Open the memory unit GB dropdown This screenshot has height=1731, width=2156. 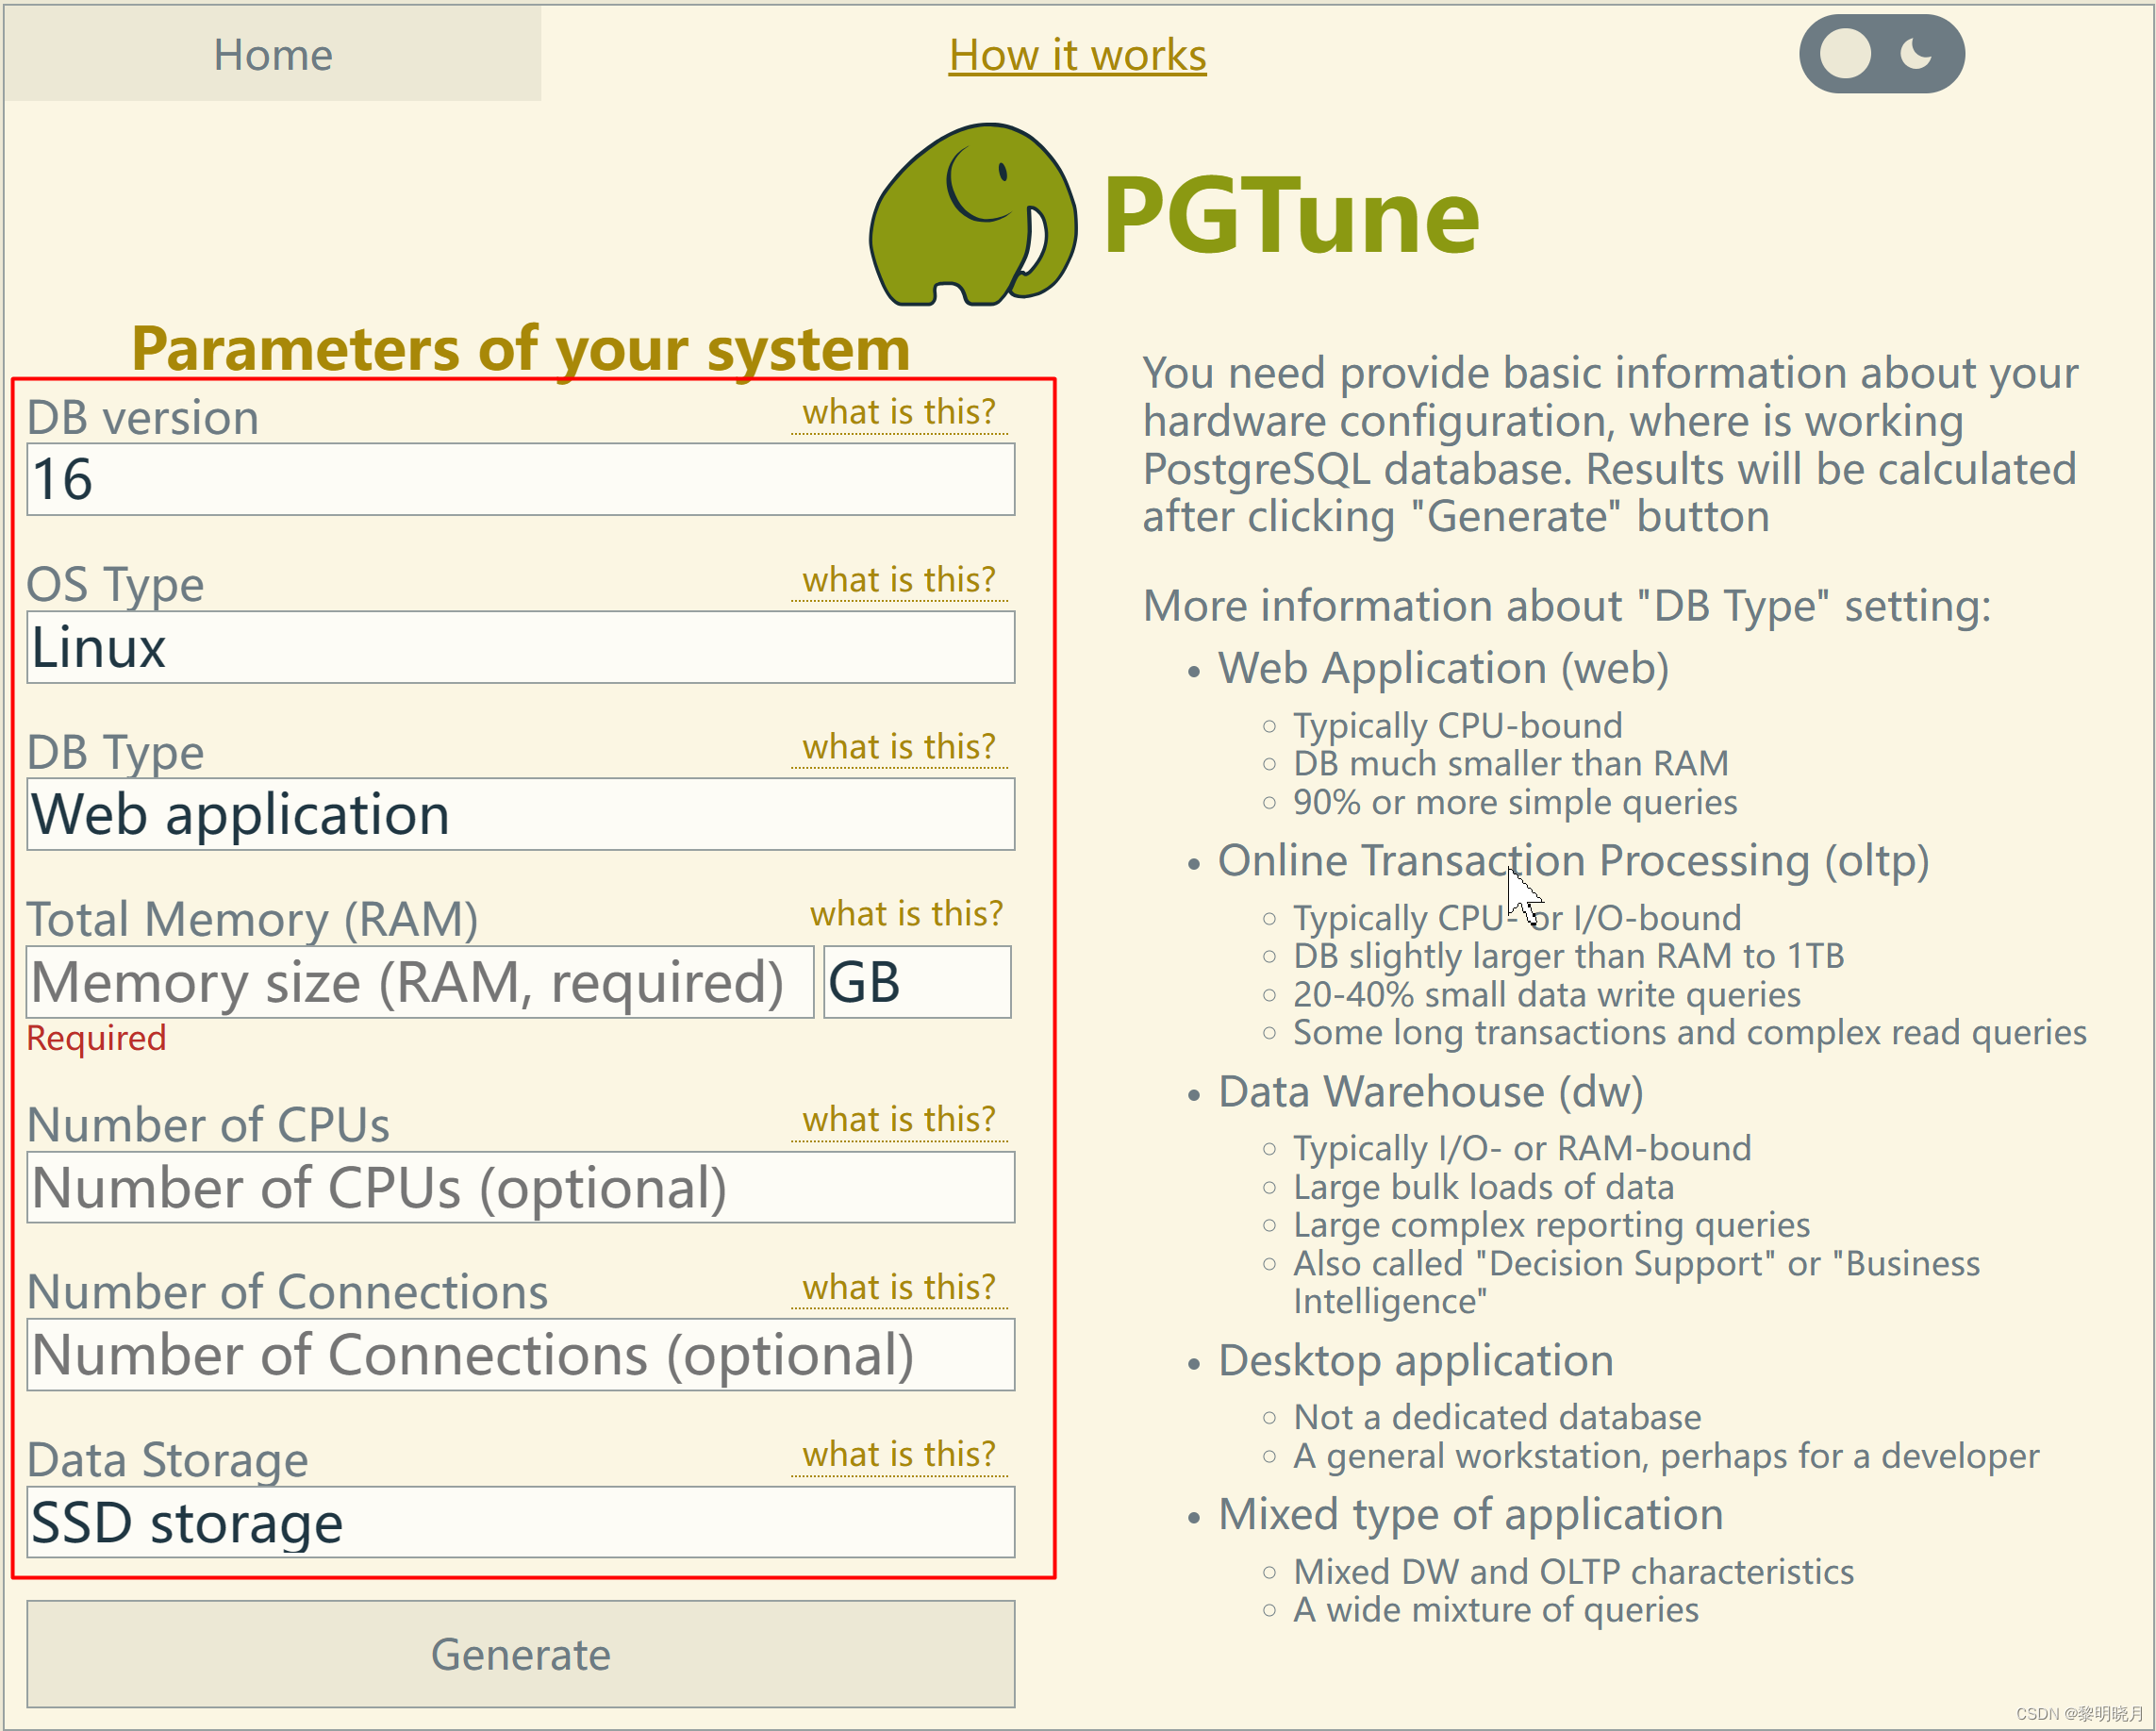point(917,982)
